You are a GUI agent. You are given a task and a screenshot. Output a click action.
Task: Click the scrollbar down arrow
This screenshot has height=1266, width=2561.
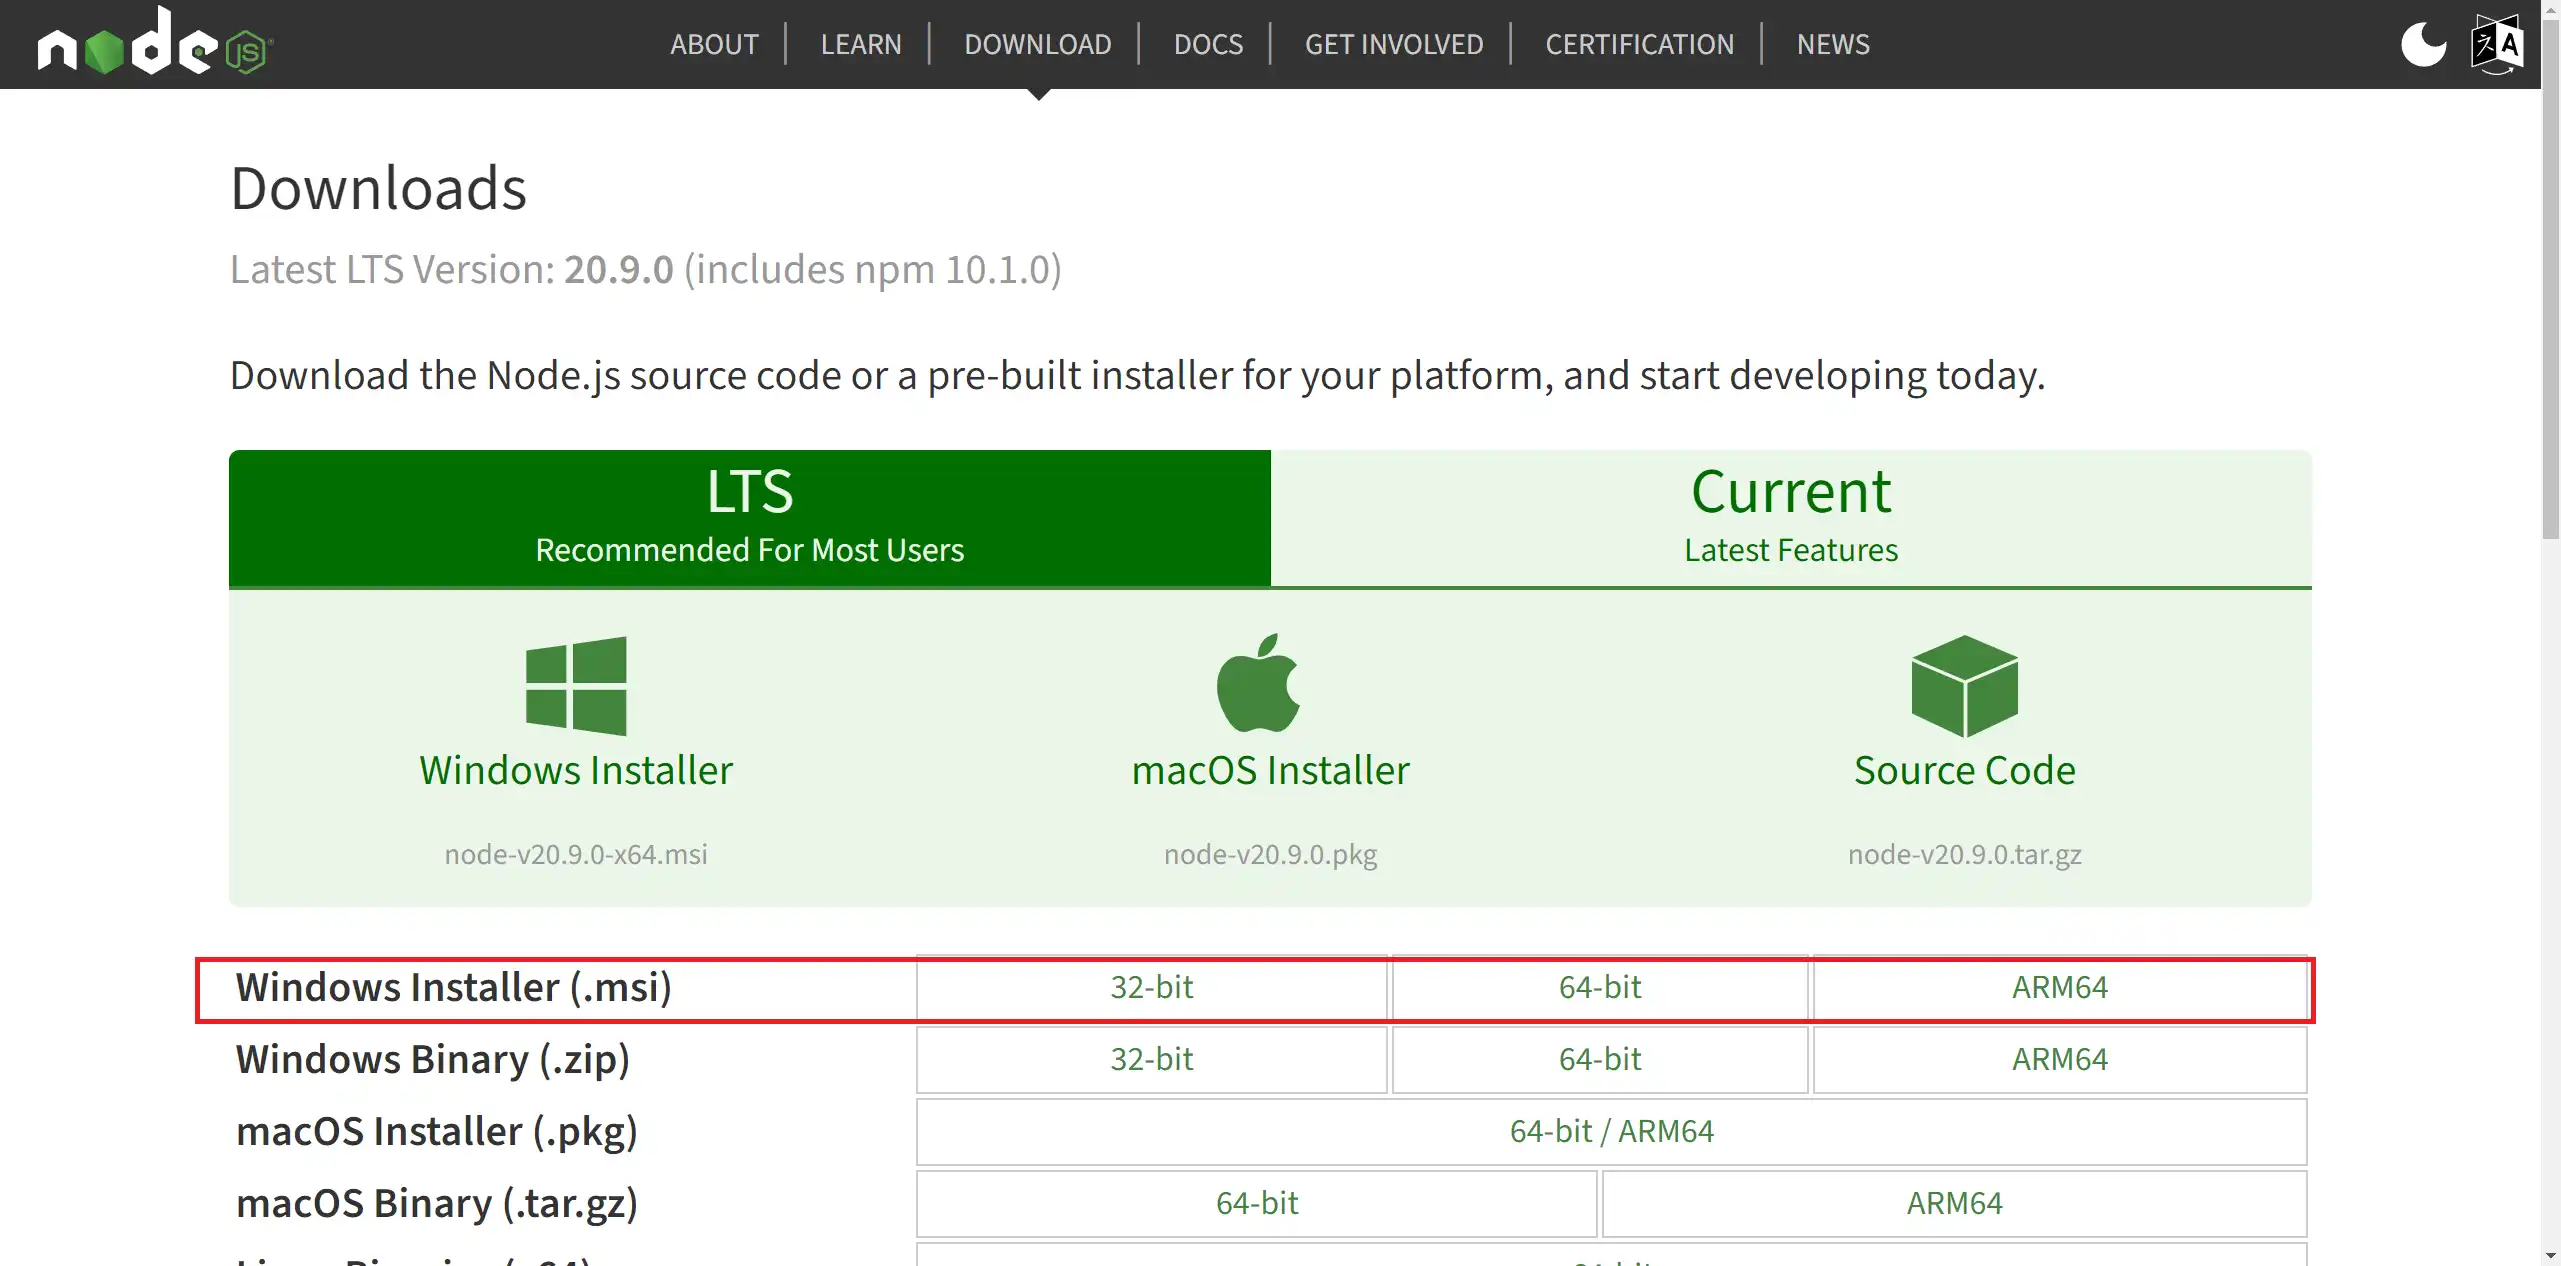click(2551, 1256)
